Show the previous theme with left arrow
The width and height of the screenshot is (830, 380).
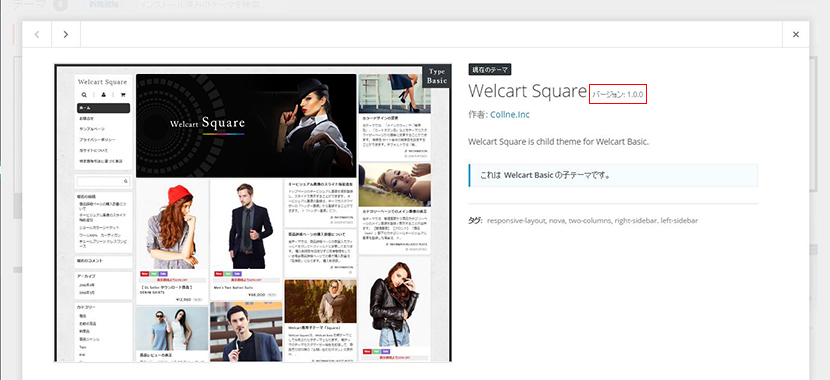(x=37, y=34)
